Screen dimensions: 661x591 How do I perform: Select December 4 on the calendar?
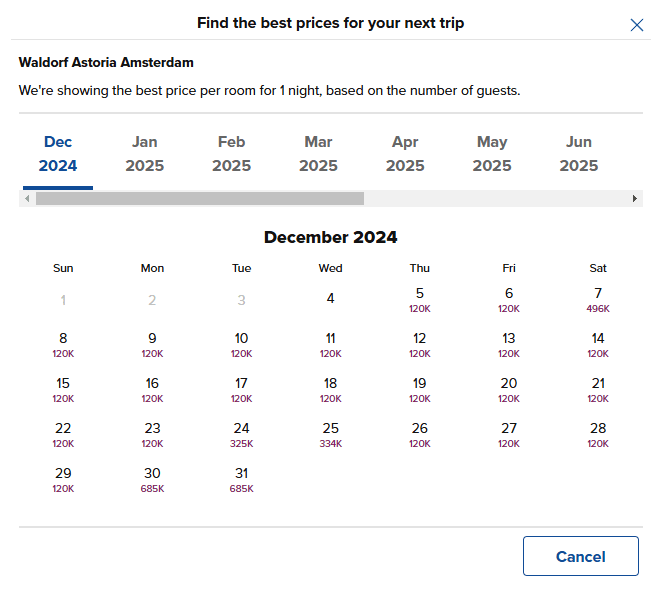click(x=331, y=298)
